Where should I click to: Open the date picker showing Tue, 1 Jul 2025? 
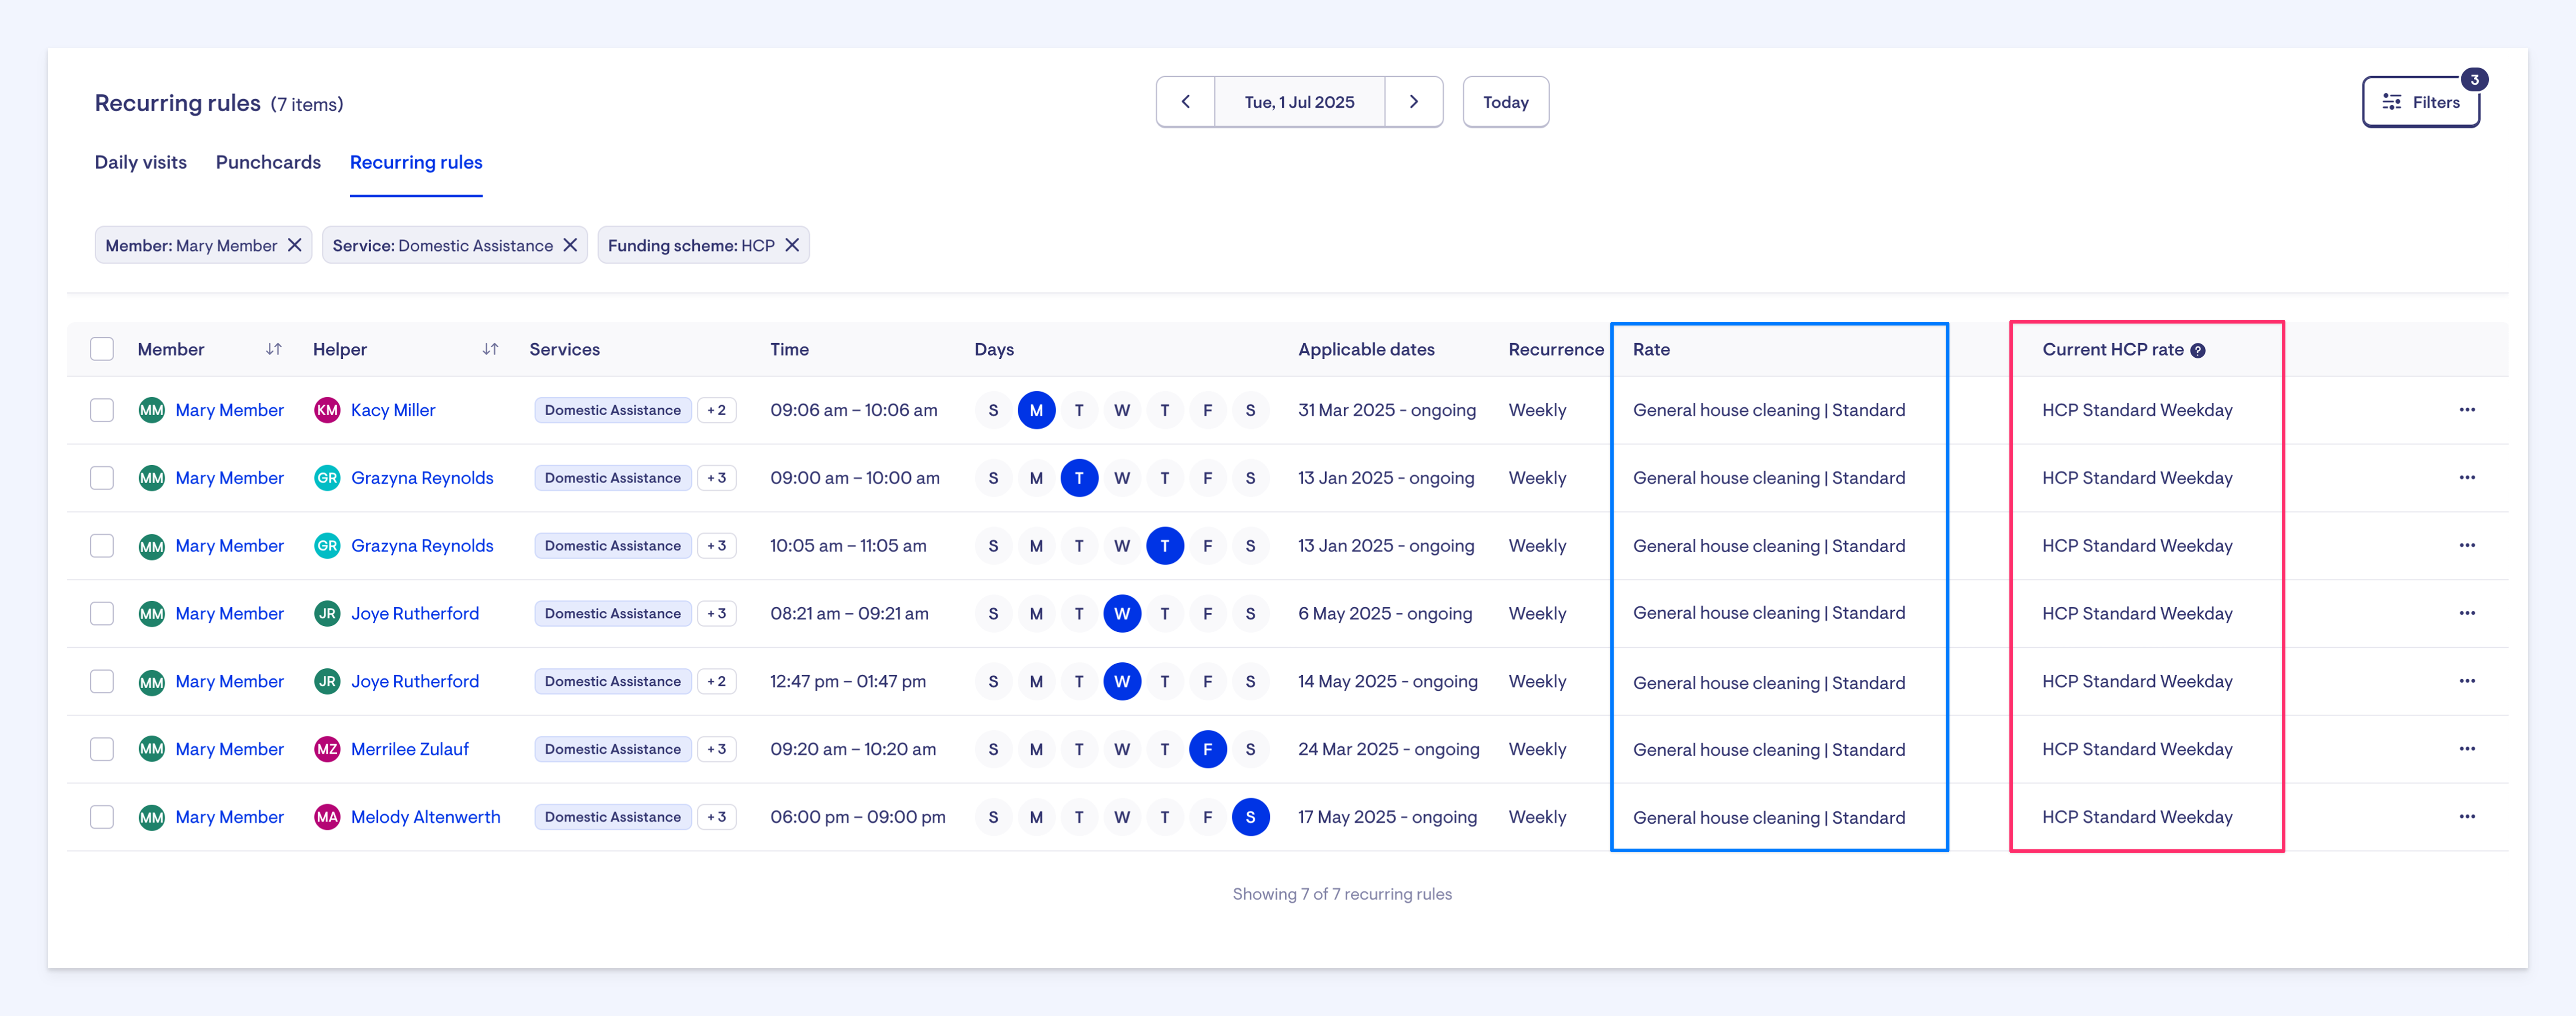pyautogui.click(x=1299, y=102)
